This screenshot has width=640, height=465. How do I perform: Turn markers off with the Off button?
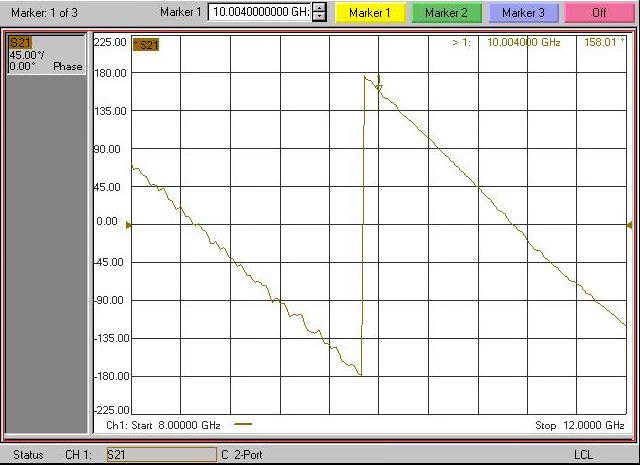point(599,12)
